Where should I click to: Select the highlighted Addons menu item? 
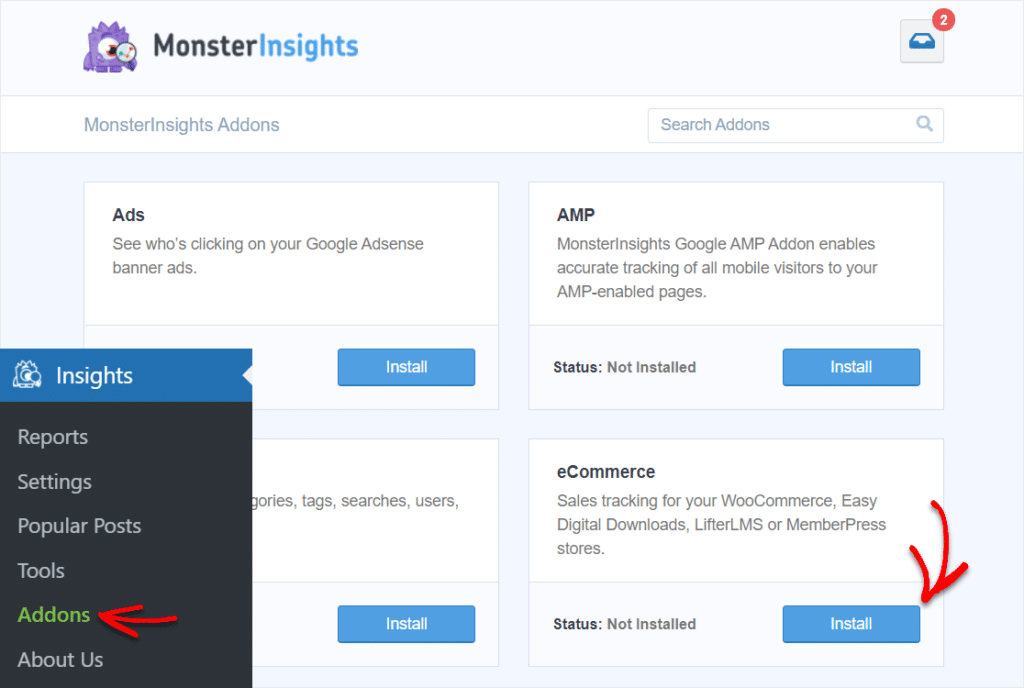click(53, 615)
